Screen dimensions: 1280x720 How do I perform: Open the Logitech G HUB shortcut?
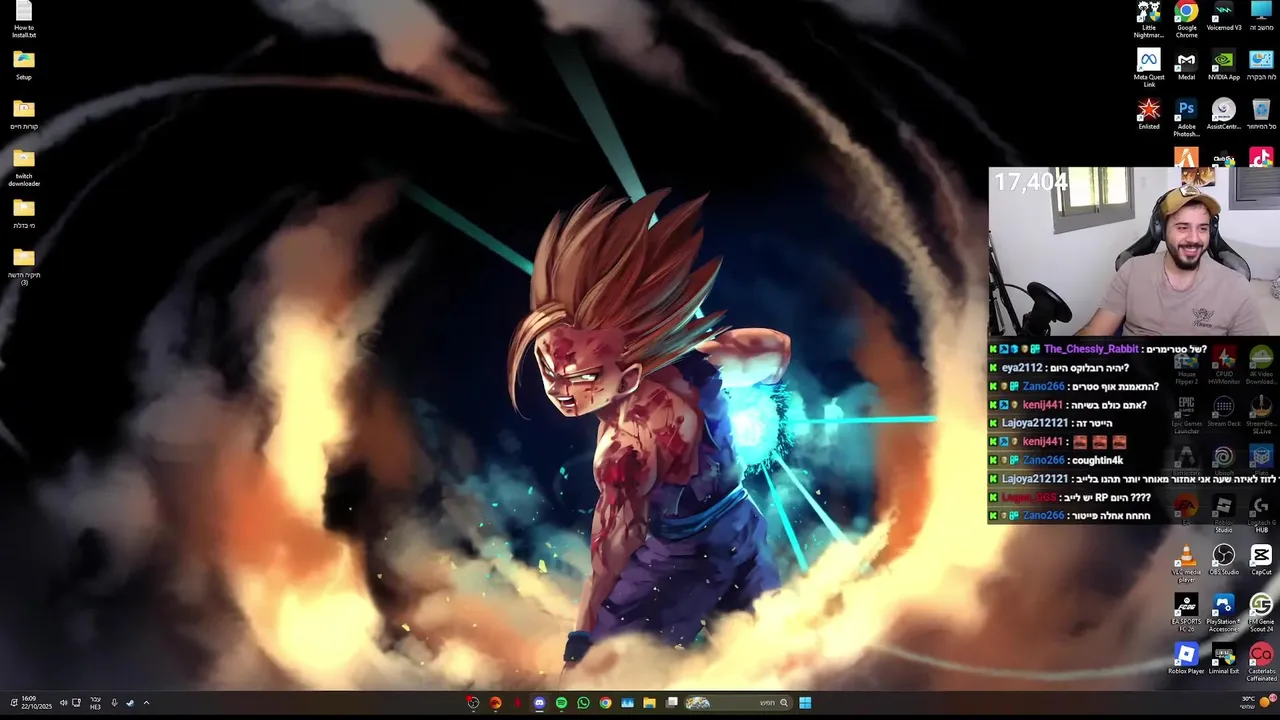(1261, 514)
